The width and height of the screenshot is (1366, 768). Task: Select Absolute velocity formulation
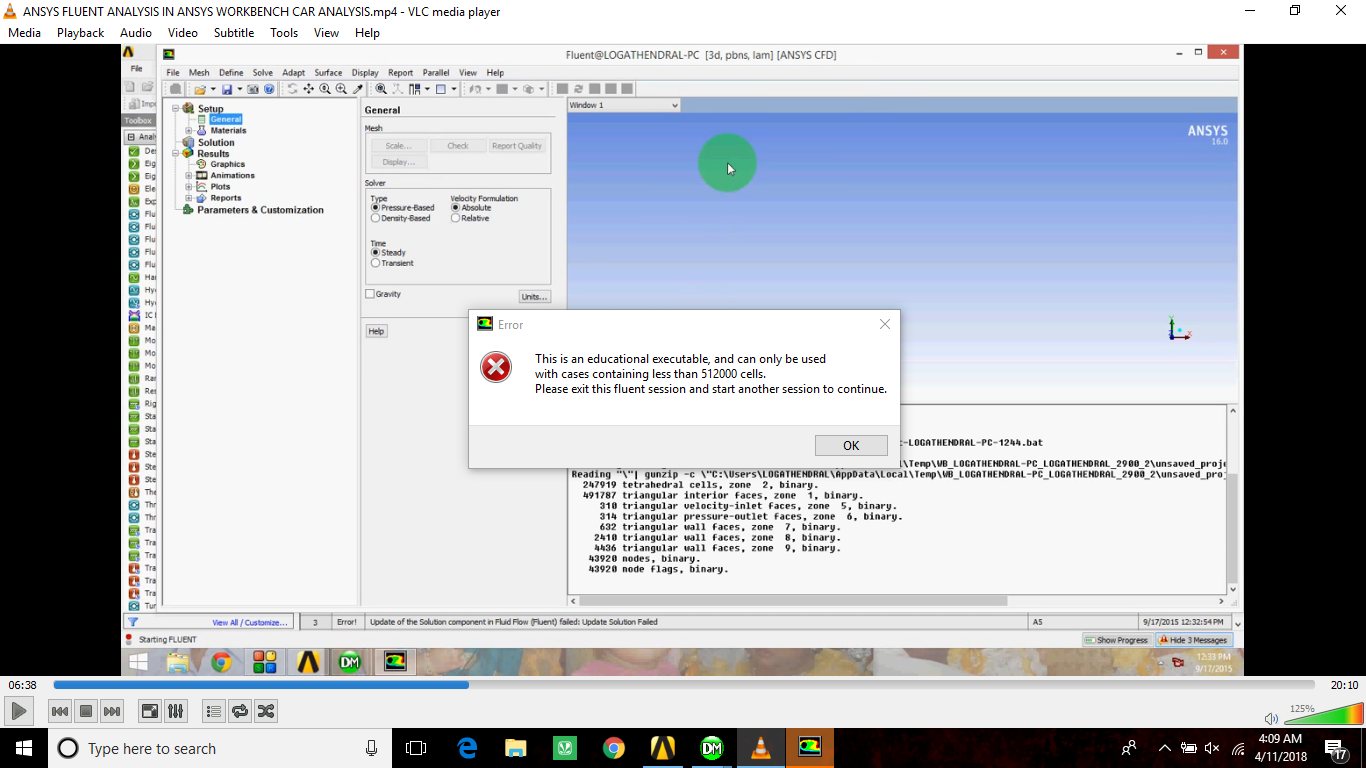pyautogui.click(x=471, y=208)
